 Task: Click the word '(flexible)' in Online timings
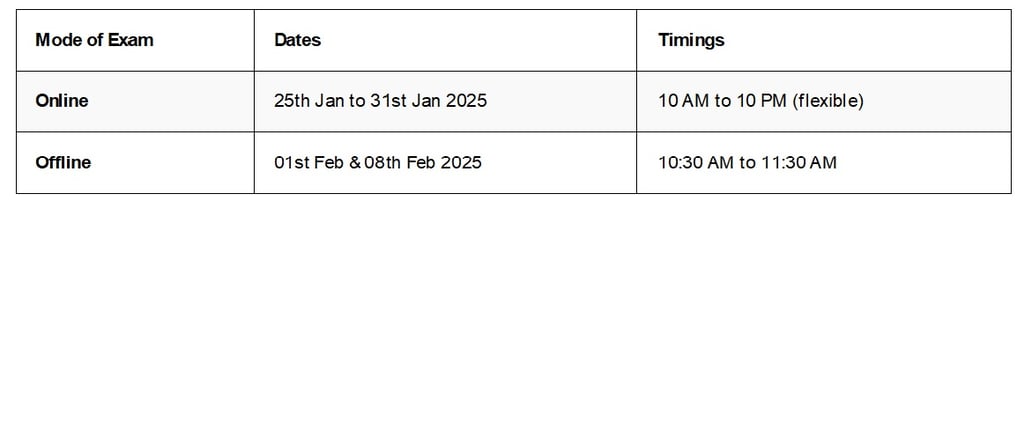[x=827, y=101]
